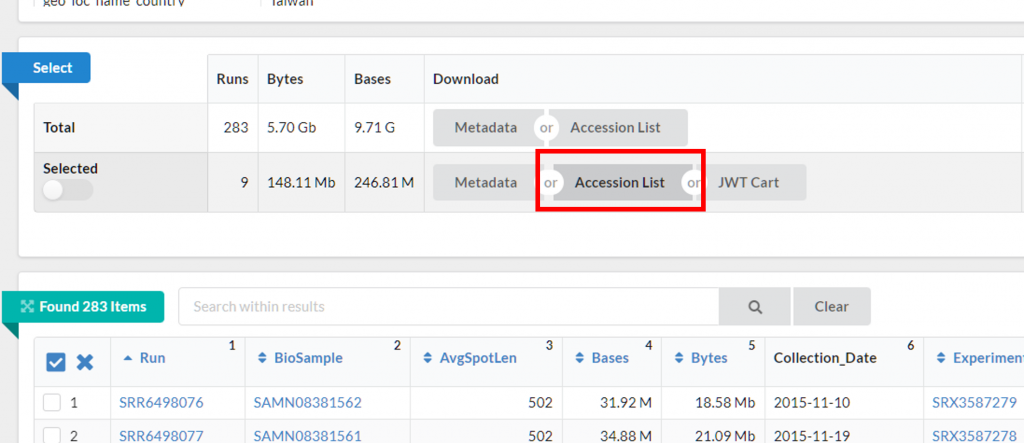
Task: Check the box for row 1 SRR6498076
Action: point(52,402)
